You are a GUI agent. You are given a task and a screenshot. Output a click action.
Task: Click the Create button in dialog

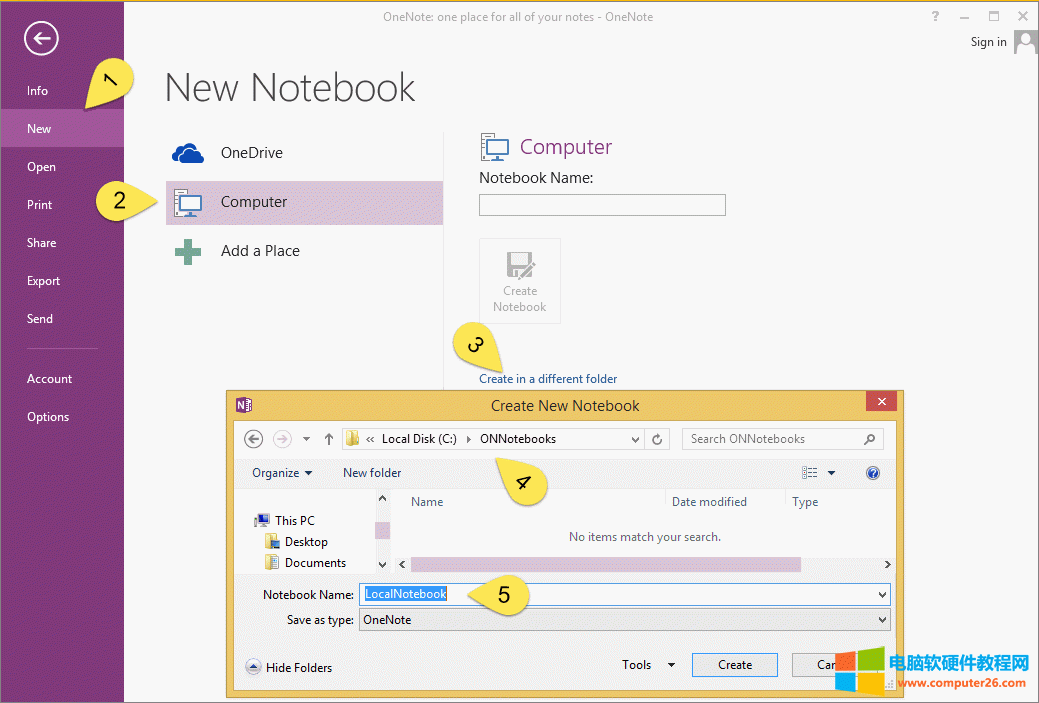click(735, 665)
